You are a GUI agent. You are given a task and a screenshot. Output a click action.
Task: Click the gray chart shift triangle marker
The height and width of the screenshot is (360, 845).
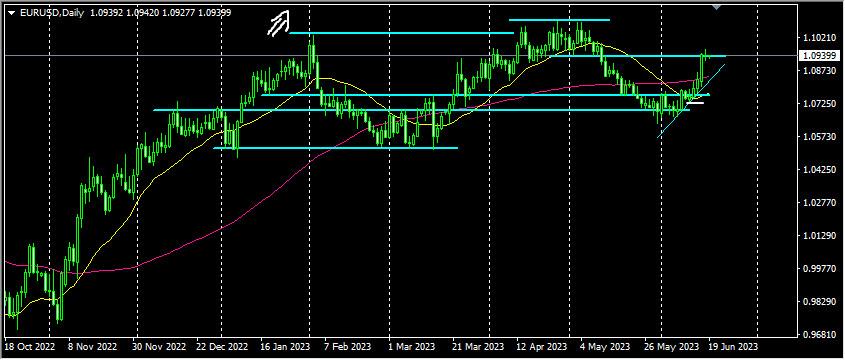[x=717, y=7]
